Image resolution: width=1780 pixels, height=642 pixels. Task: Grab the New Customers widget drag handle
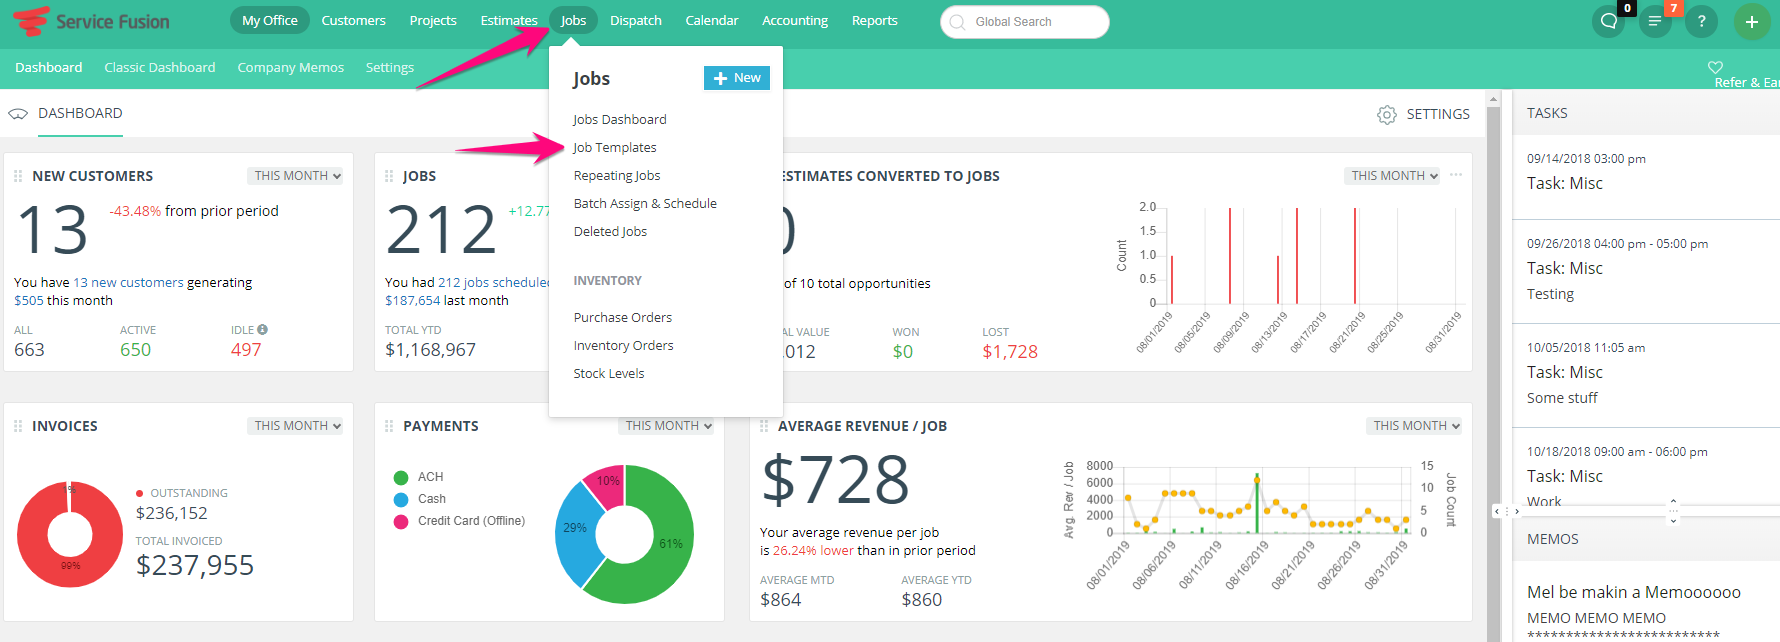pos(18,176)
